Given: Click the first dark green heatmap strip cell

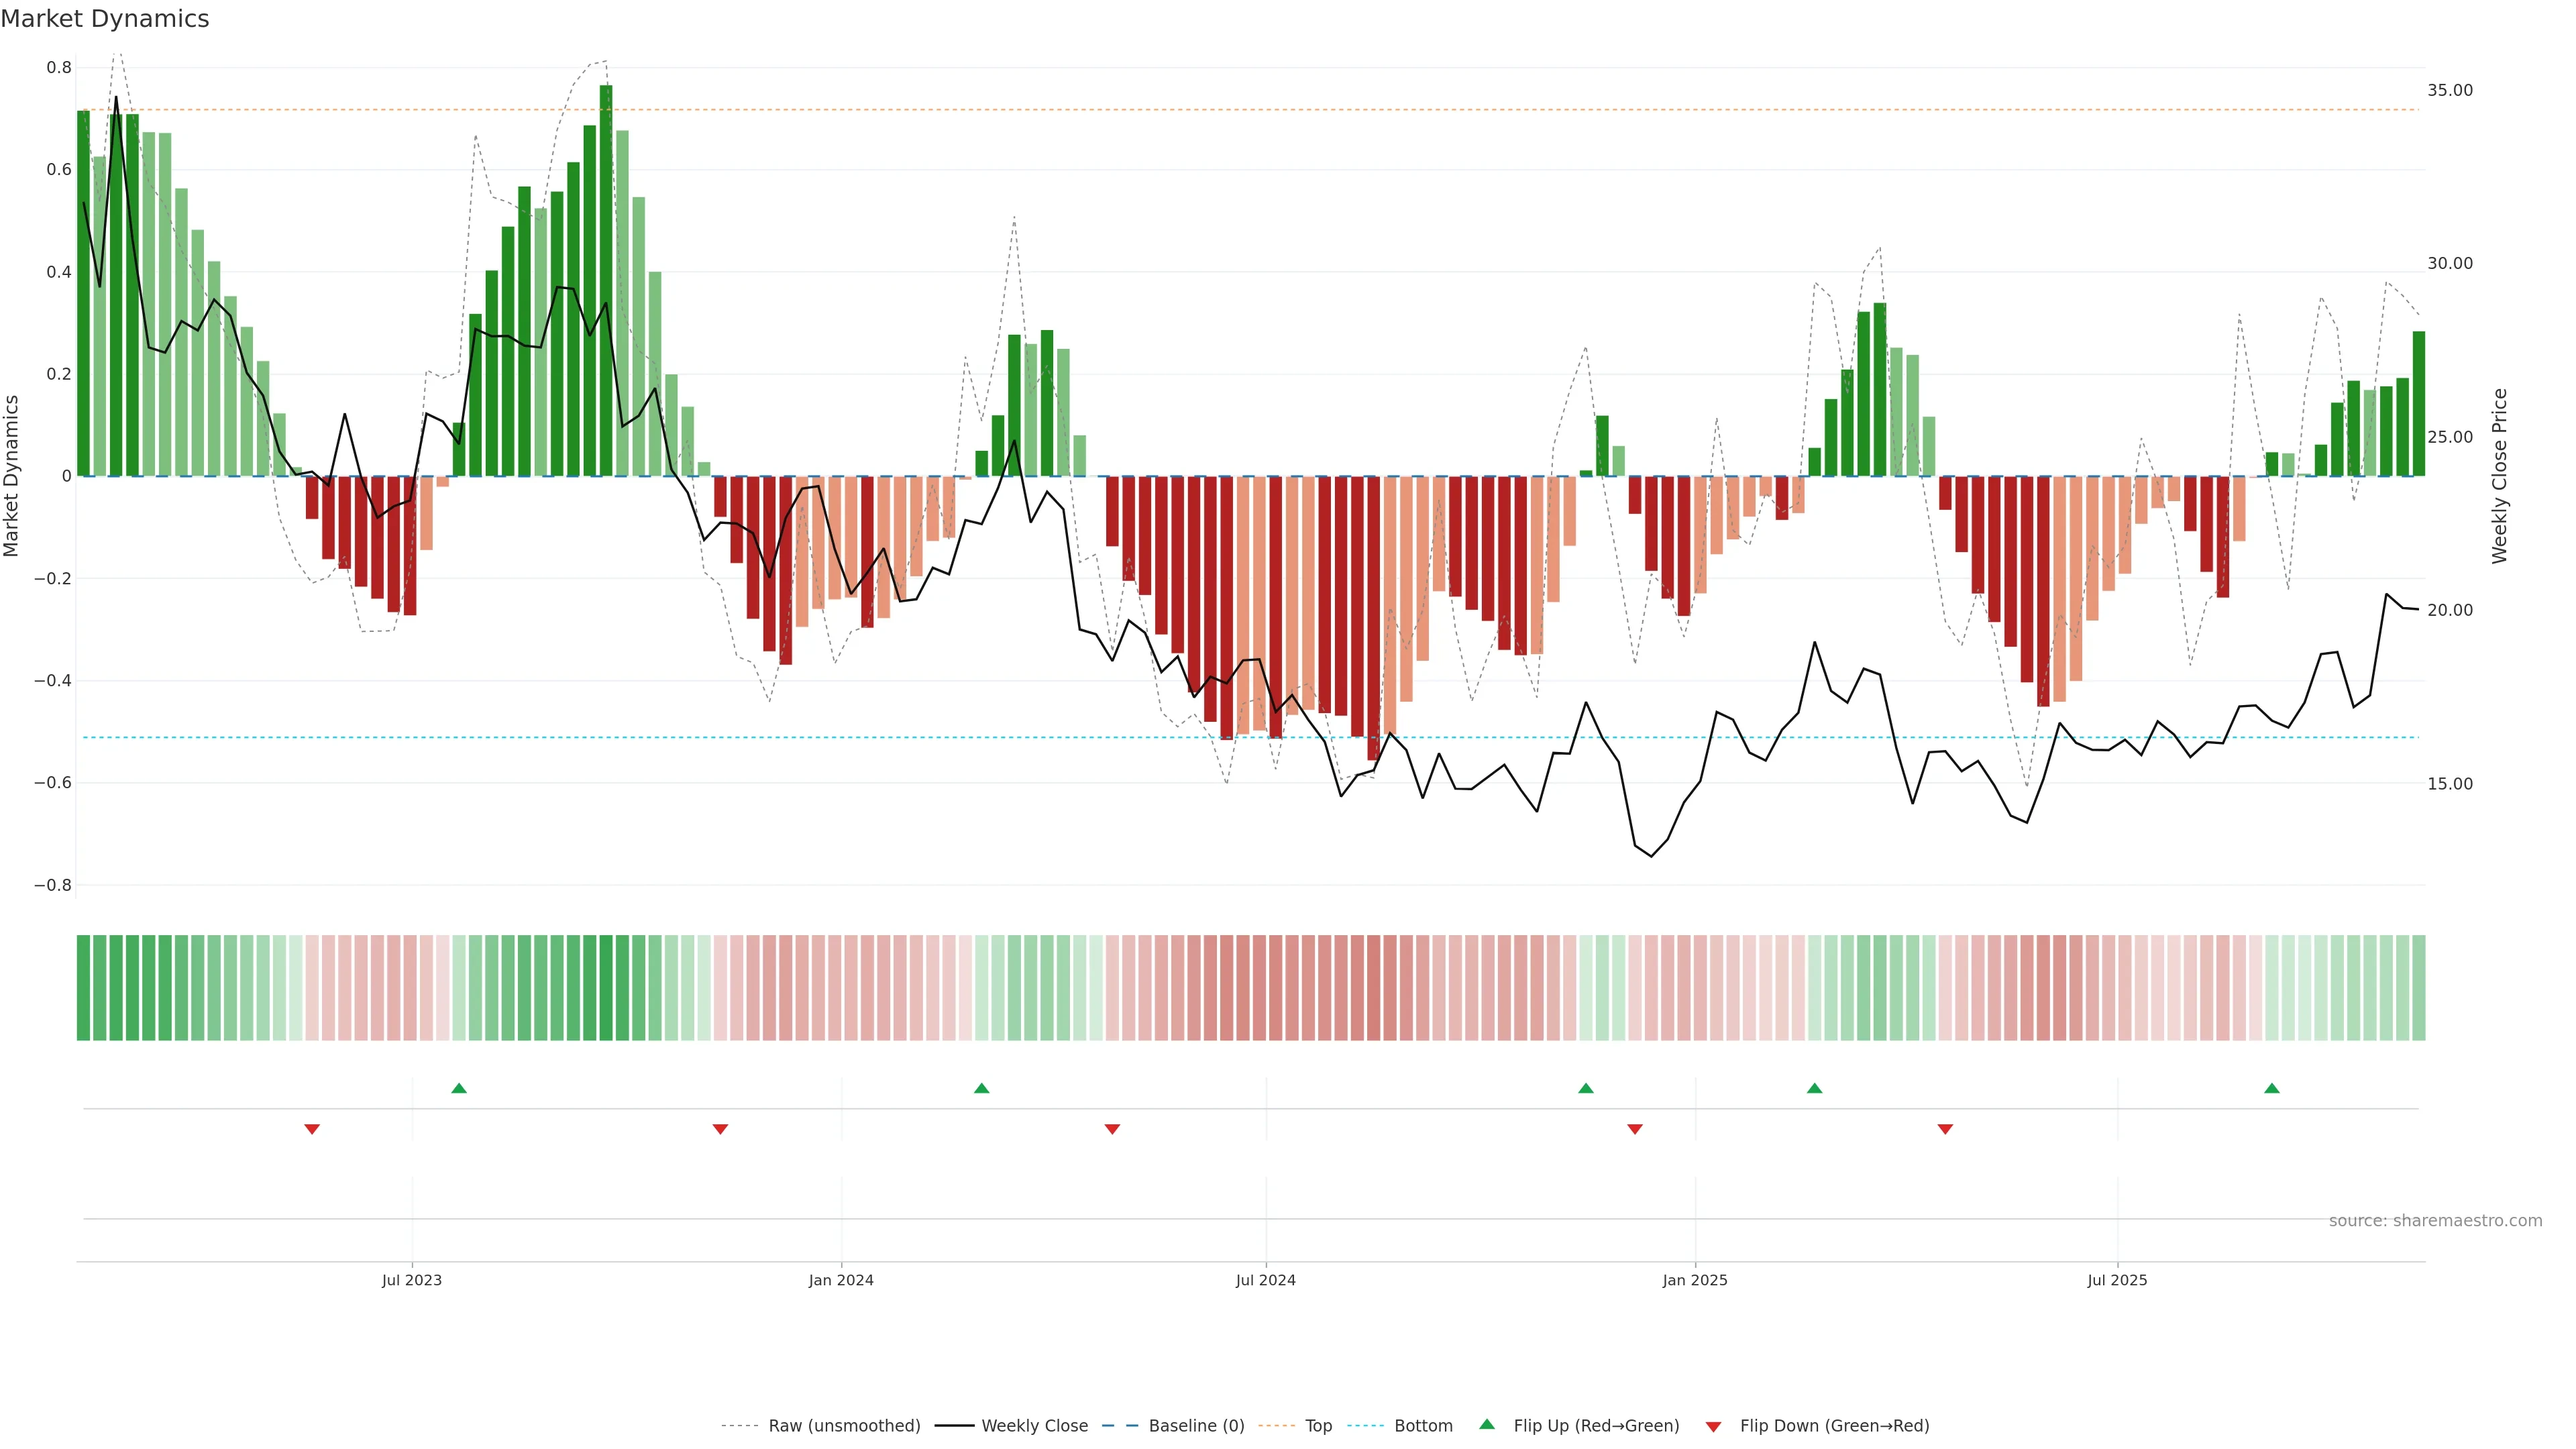Looking at the screenshot, I should (x=84, y=987).
